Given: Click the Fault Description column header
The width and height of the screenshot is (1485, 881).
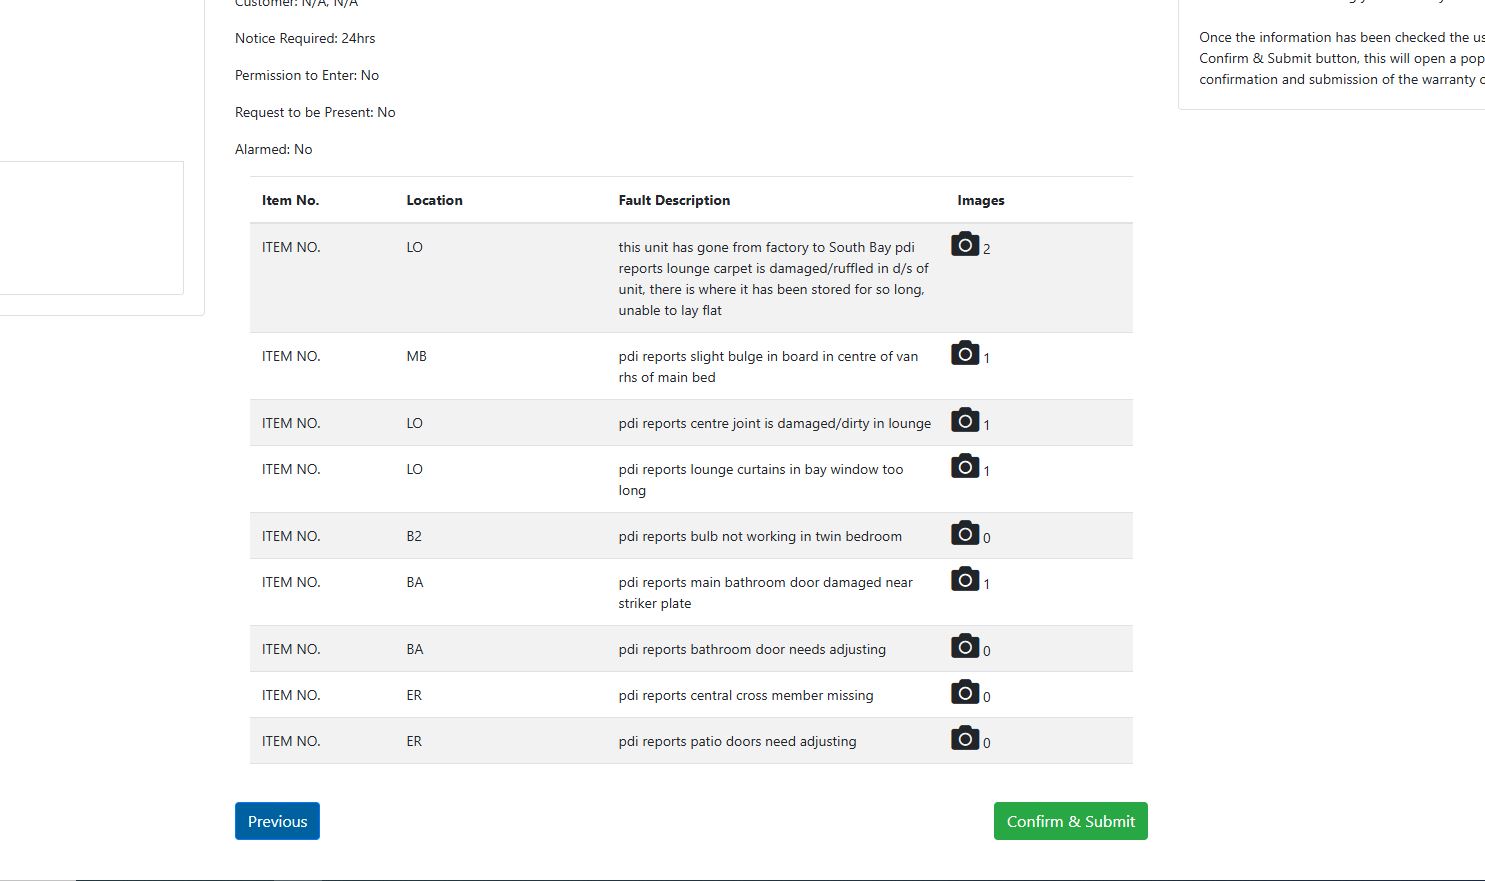Looking at the screenshot, I should [x=674, y=200].
